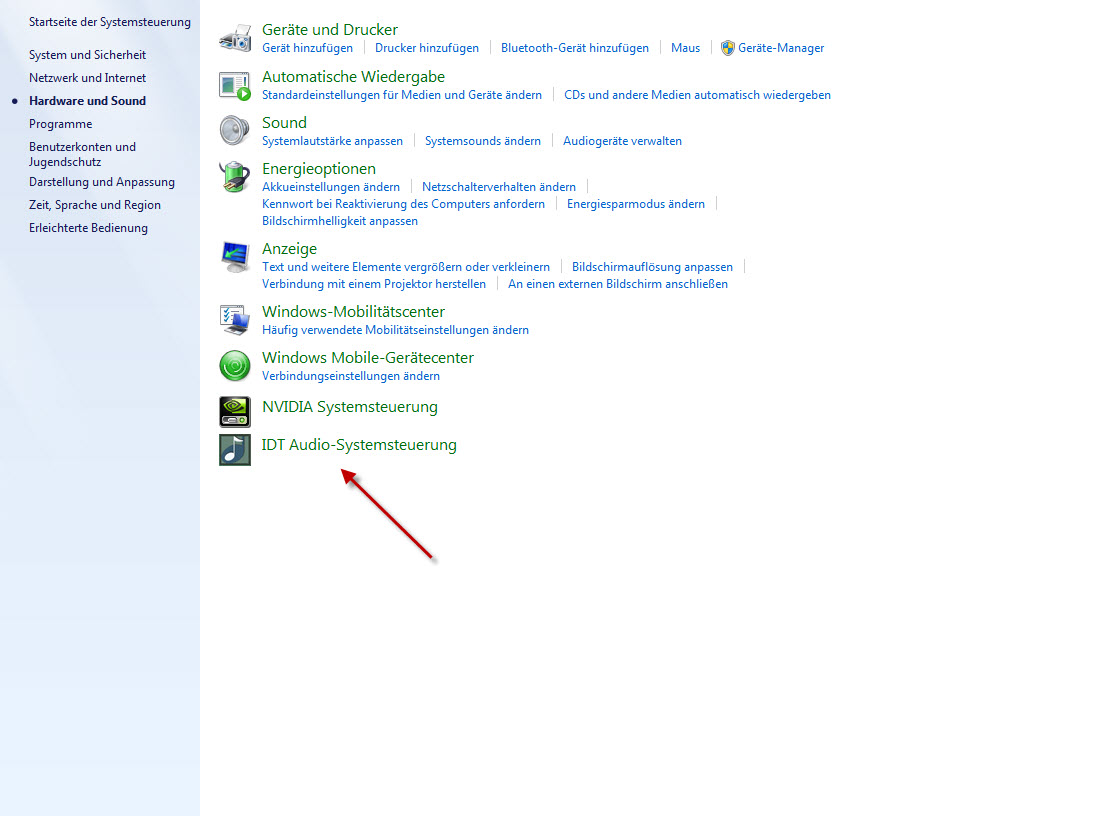Click Energiesparmodus ändern link

635,204
